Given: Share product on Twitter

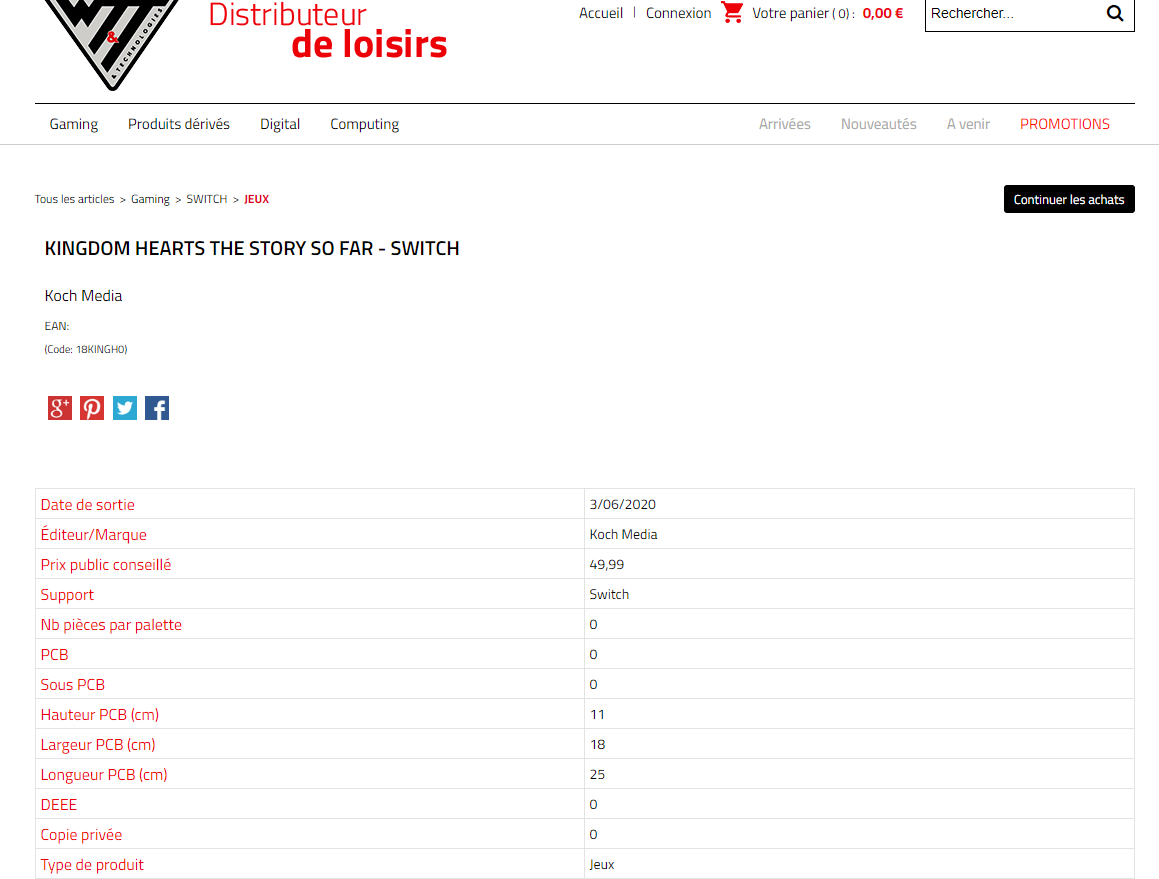Looking at the screenshot, I should (x=125, y=408).
